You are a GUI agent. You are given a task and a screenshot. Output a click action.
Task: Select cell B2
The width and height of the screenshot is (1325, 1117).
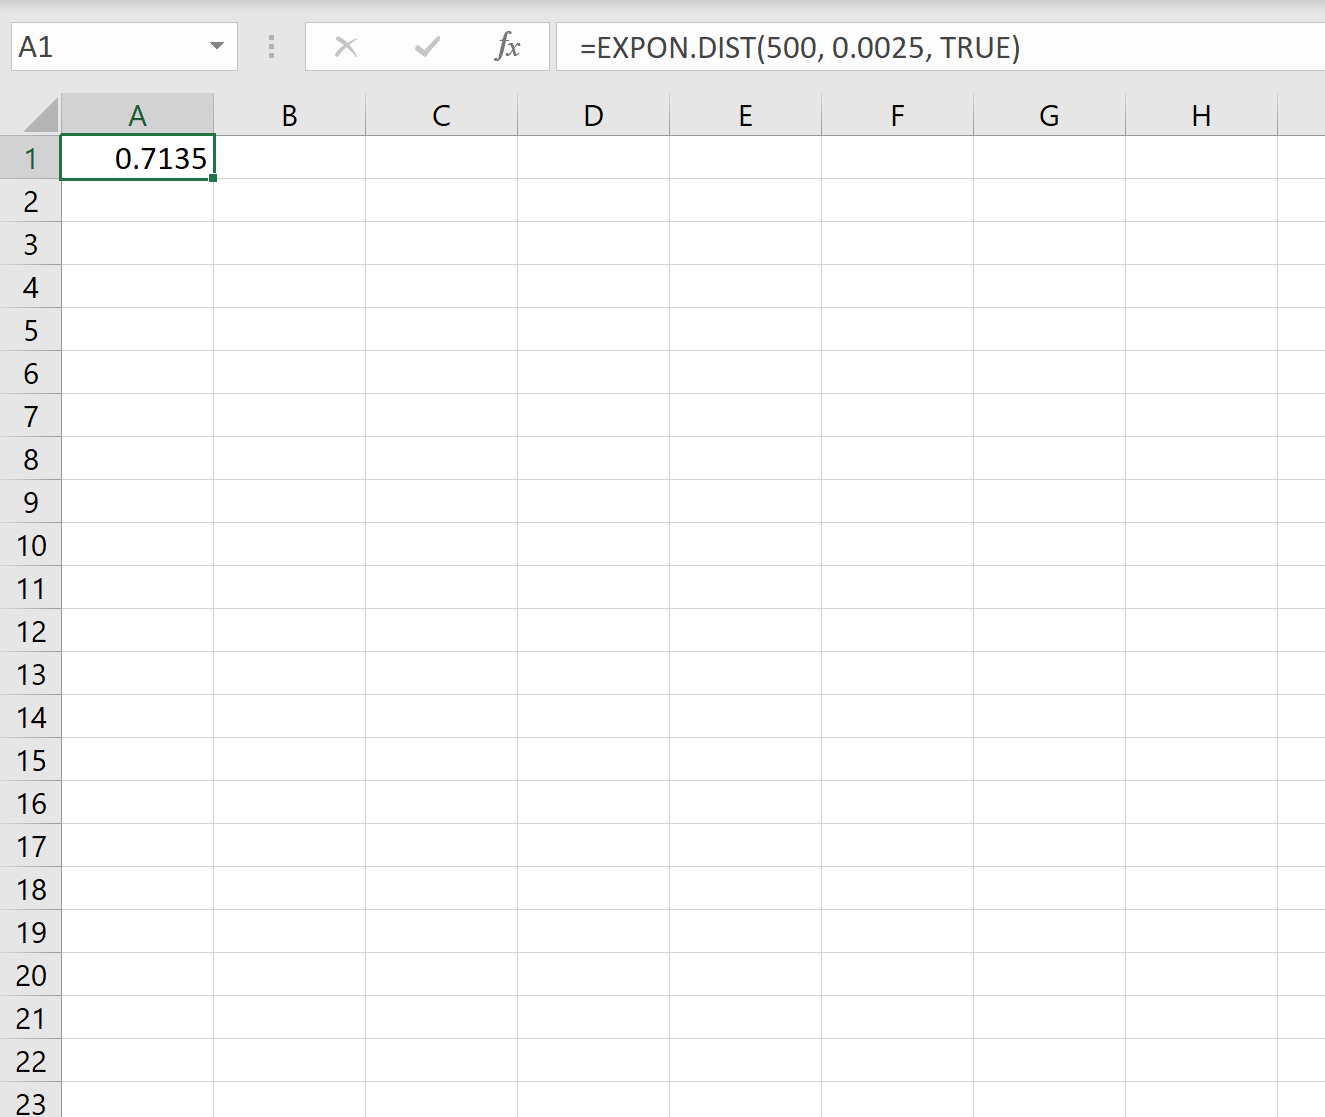[289, 200]
